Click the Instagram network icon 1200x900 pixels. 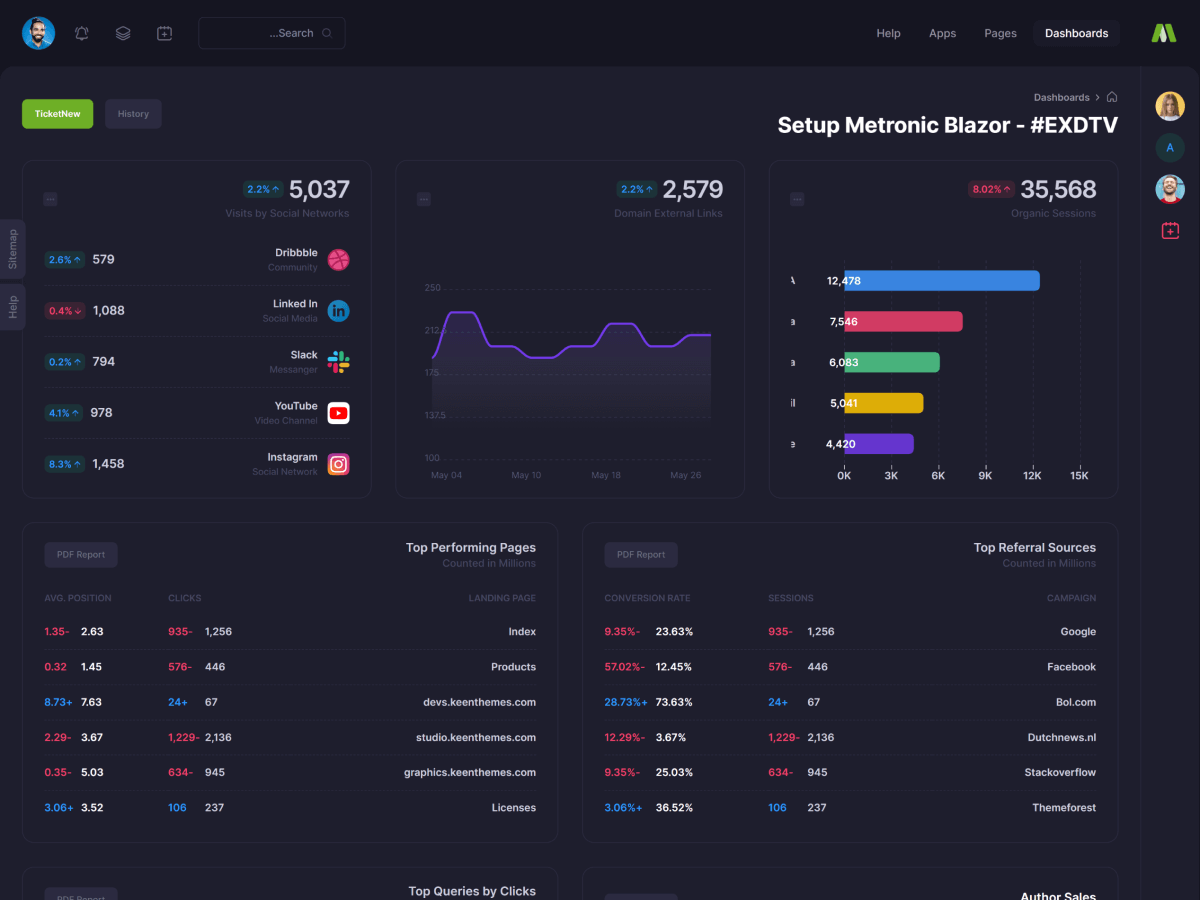pos(339,464)
